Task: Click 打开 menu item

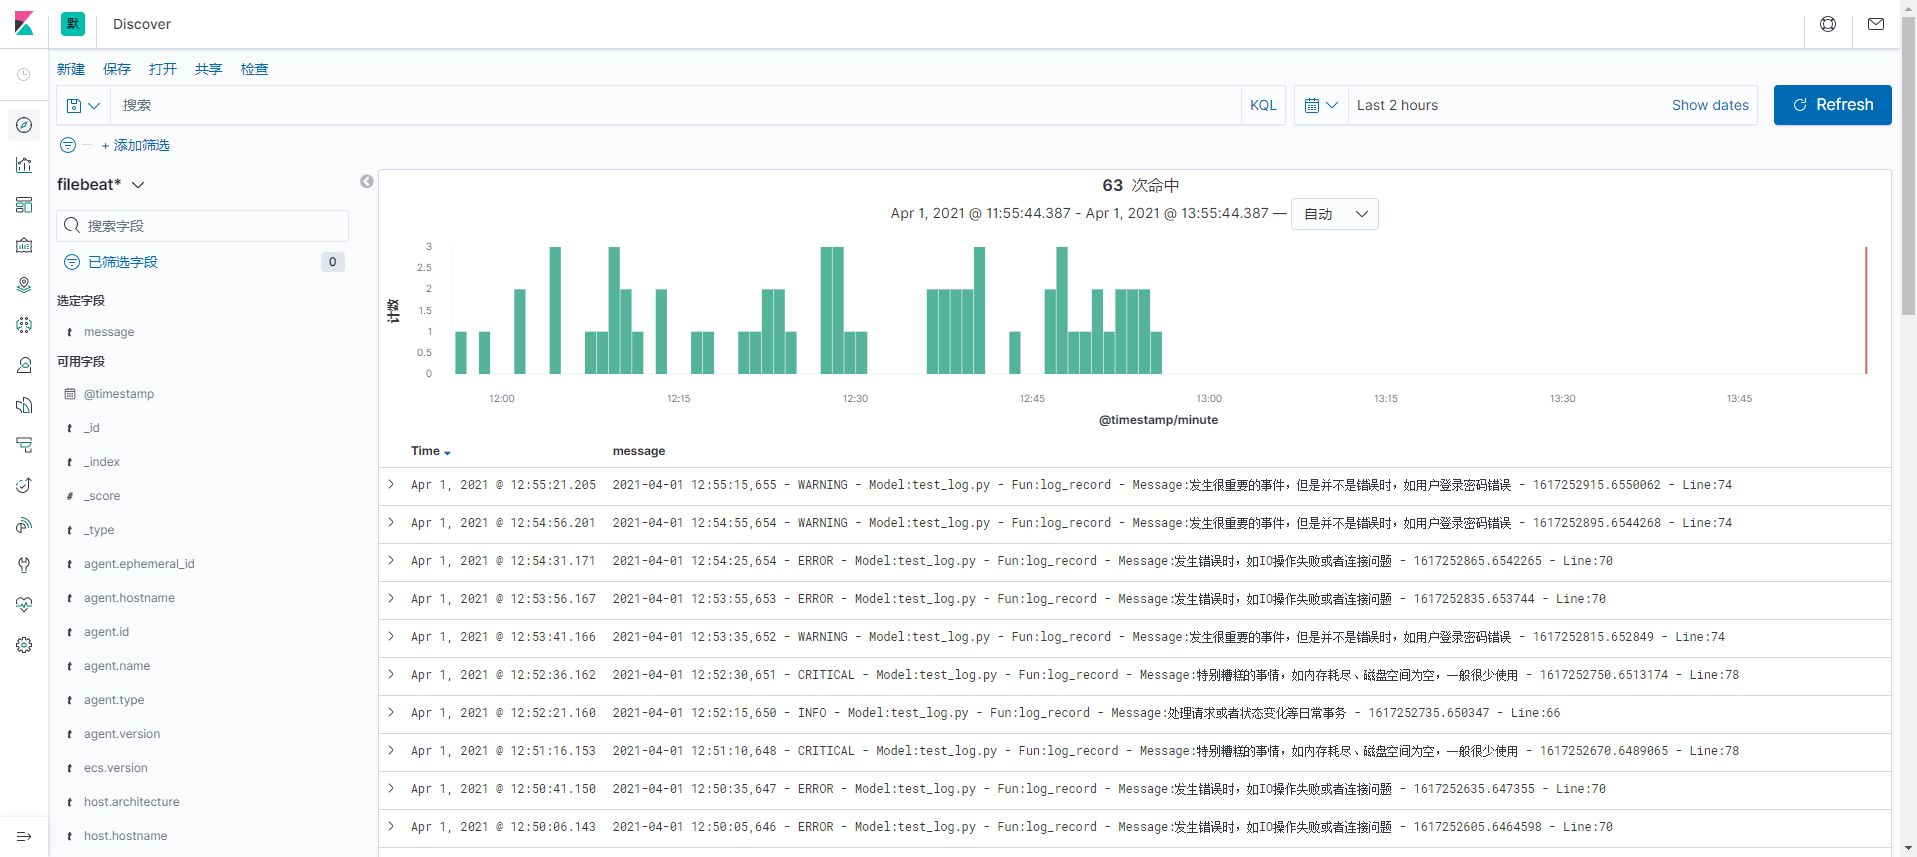Action: tap(163, 69)
